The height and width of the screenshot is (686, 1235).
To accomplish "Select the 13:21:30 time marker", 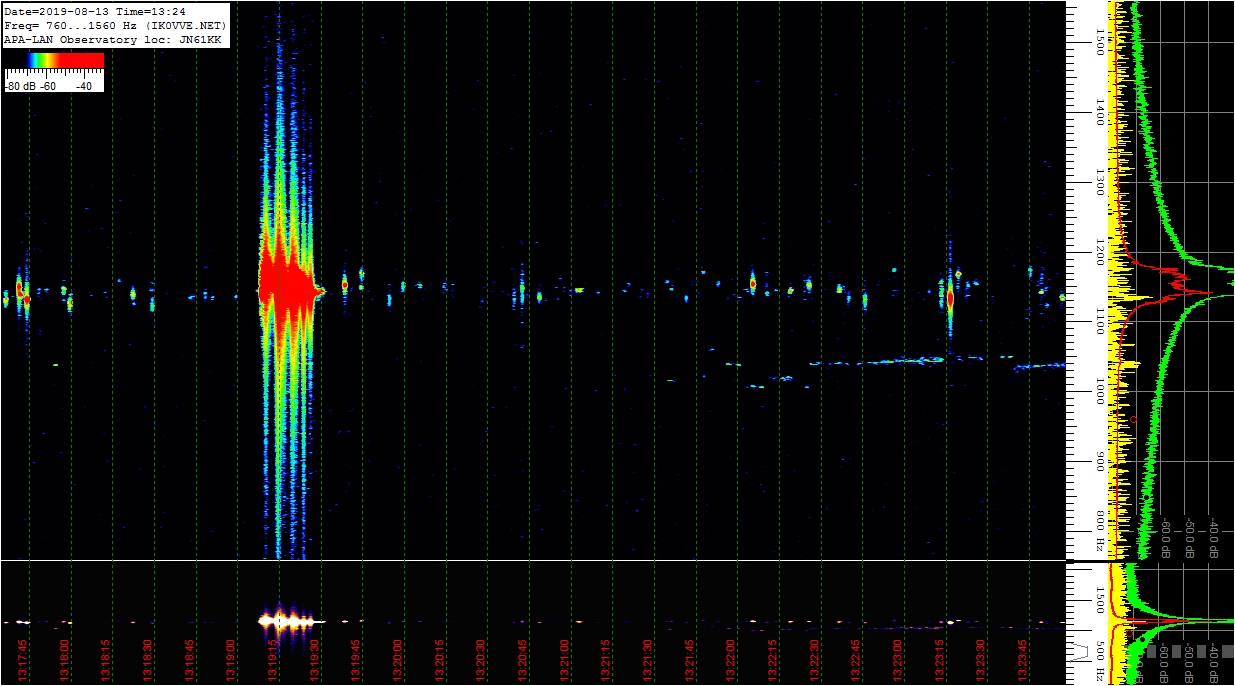I will (647, 662).
